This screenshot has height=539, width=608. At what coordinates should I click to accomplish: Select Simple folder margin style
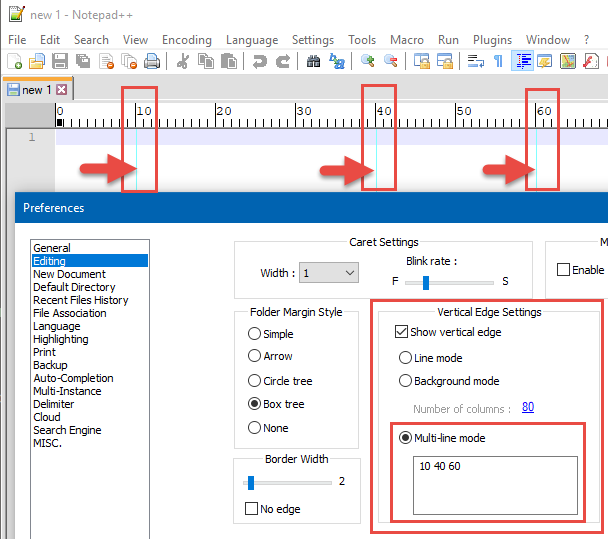[x=254, y=333]
